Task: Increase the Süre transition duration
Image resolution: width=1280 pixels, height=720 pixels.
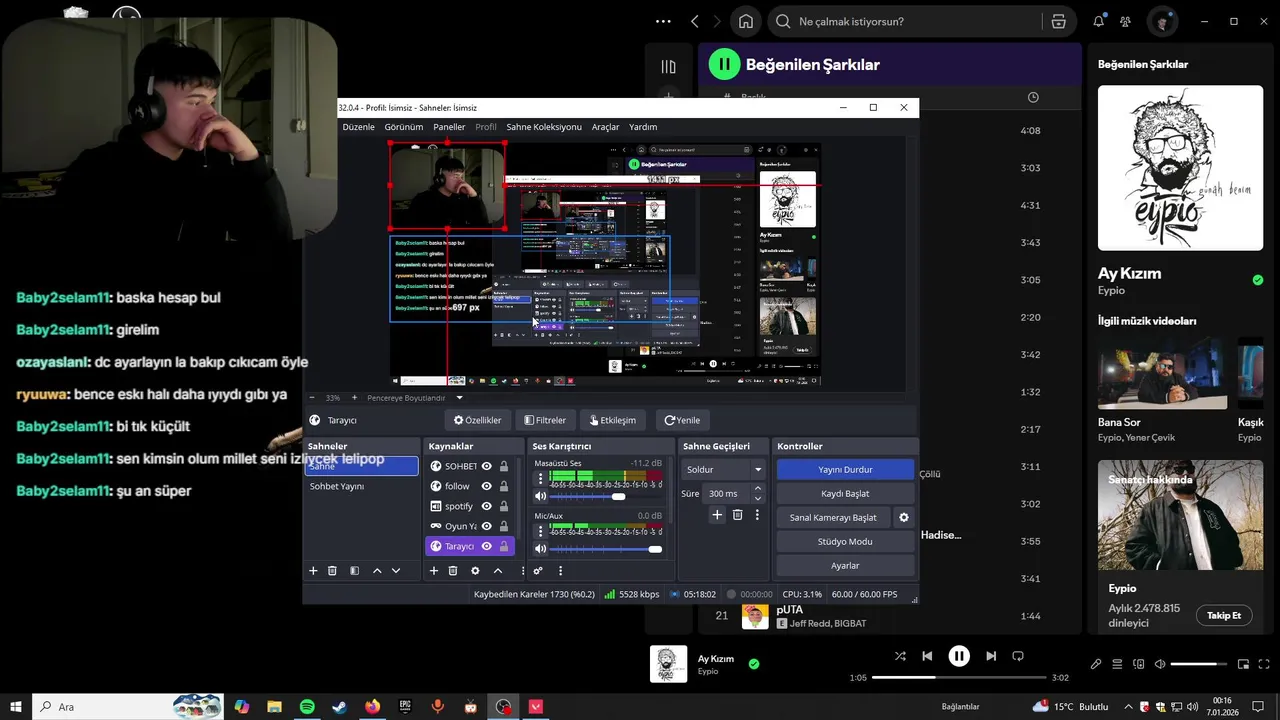Action: pos(758,489)
